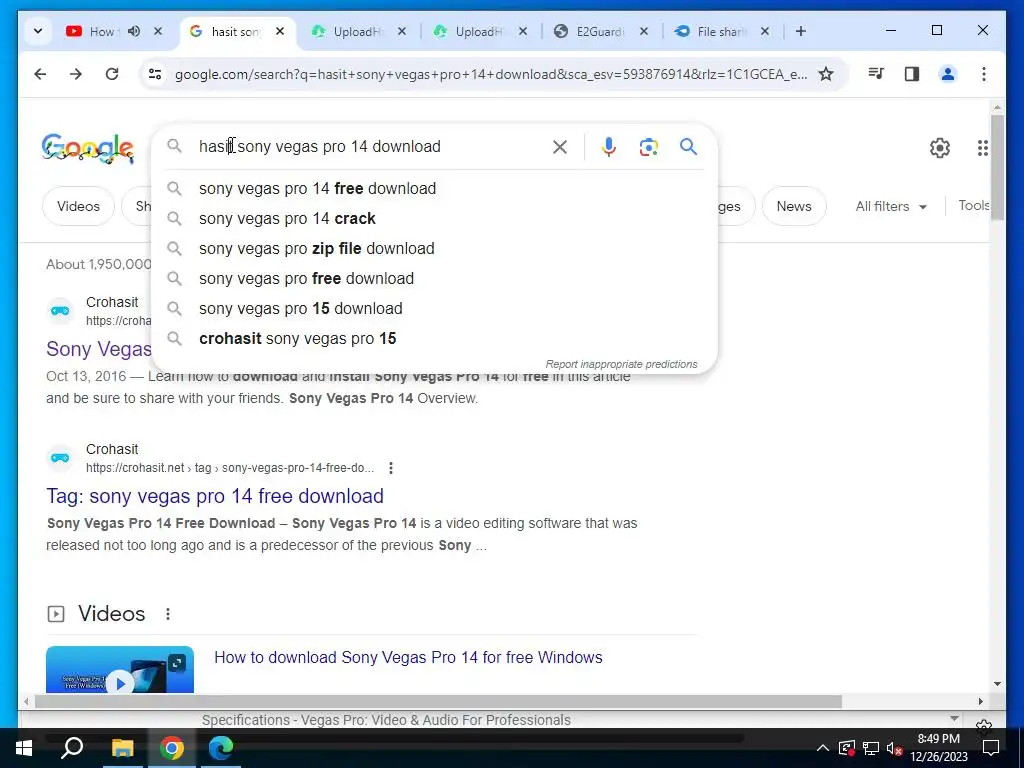Click the taskbar clock showing 8:49 PM

(938, 748)
